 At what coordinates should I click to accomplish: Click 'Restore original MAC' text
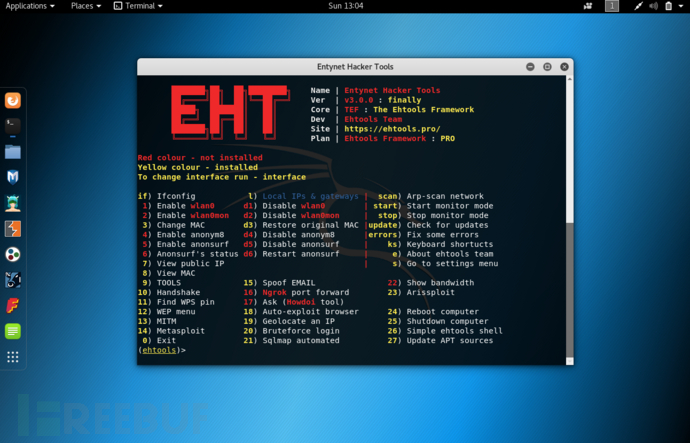(x=311, y=225)
